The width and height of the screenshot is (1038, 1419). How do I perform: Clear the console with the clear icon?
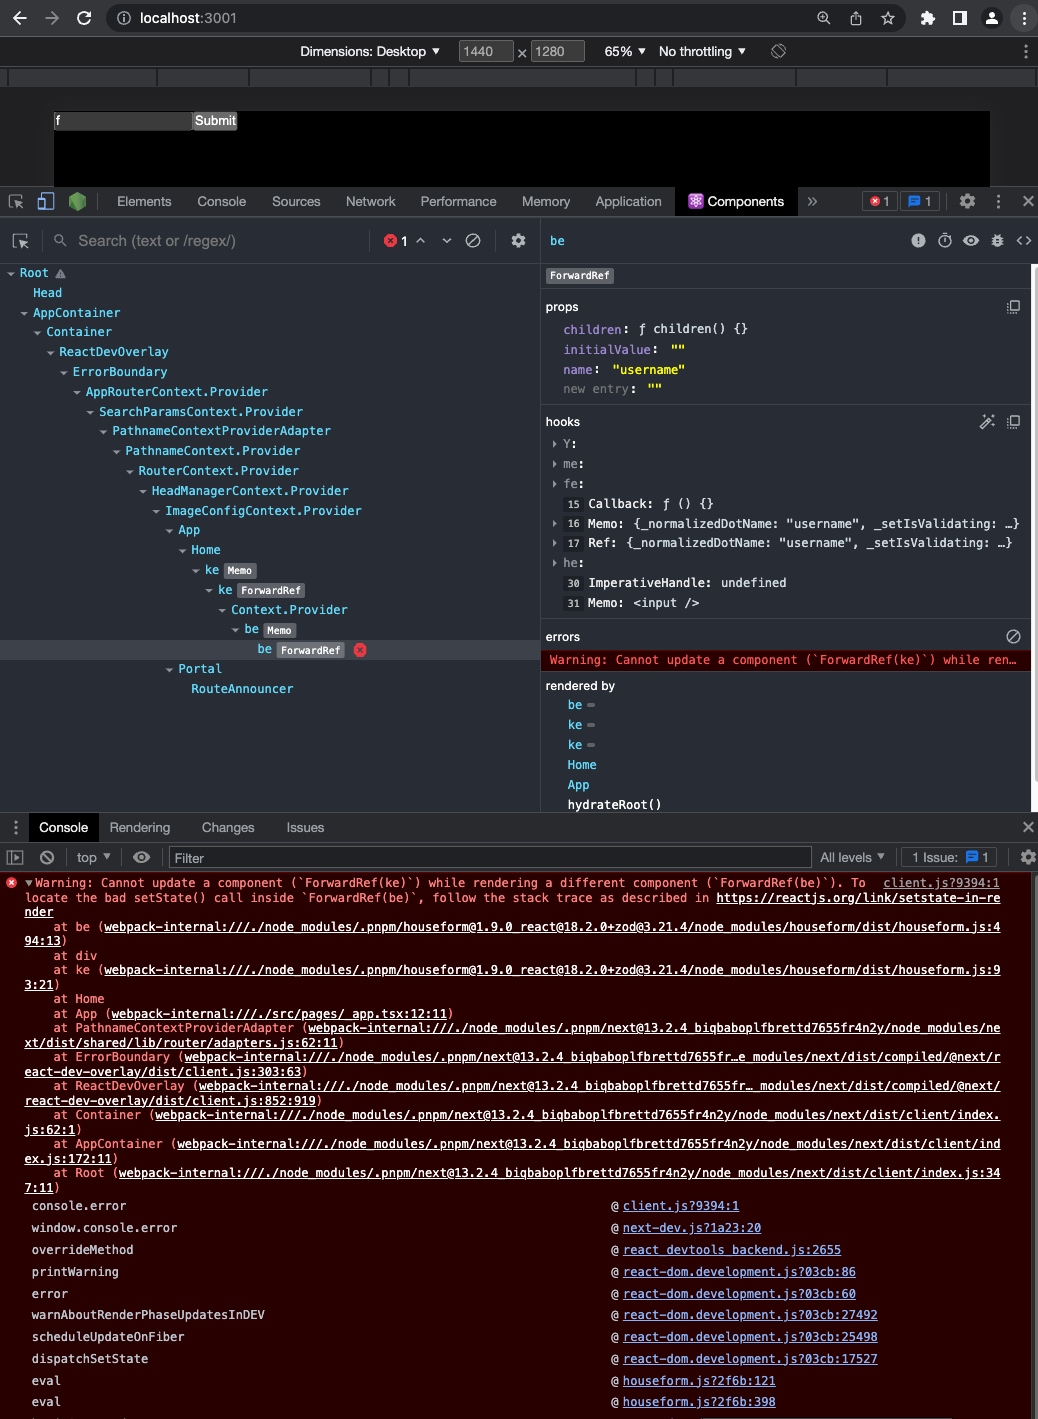(x=46, y=857)
